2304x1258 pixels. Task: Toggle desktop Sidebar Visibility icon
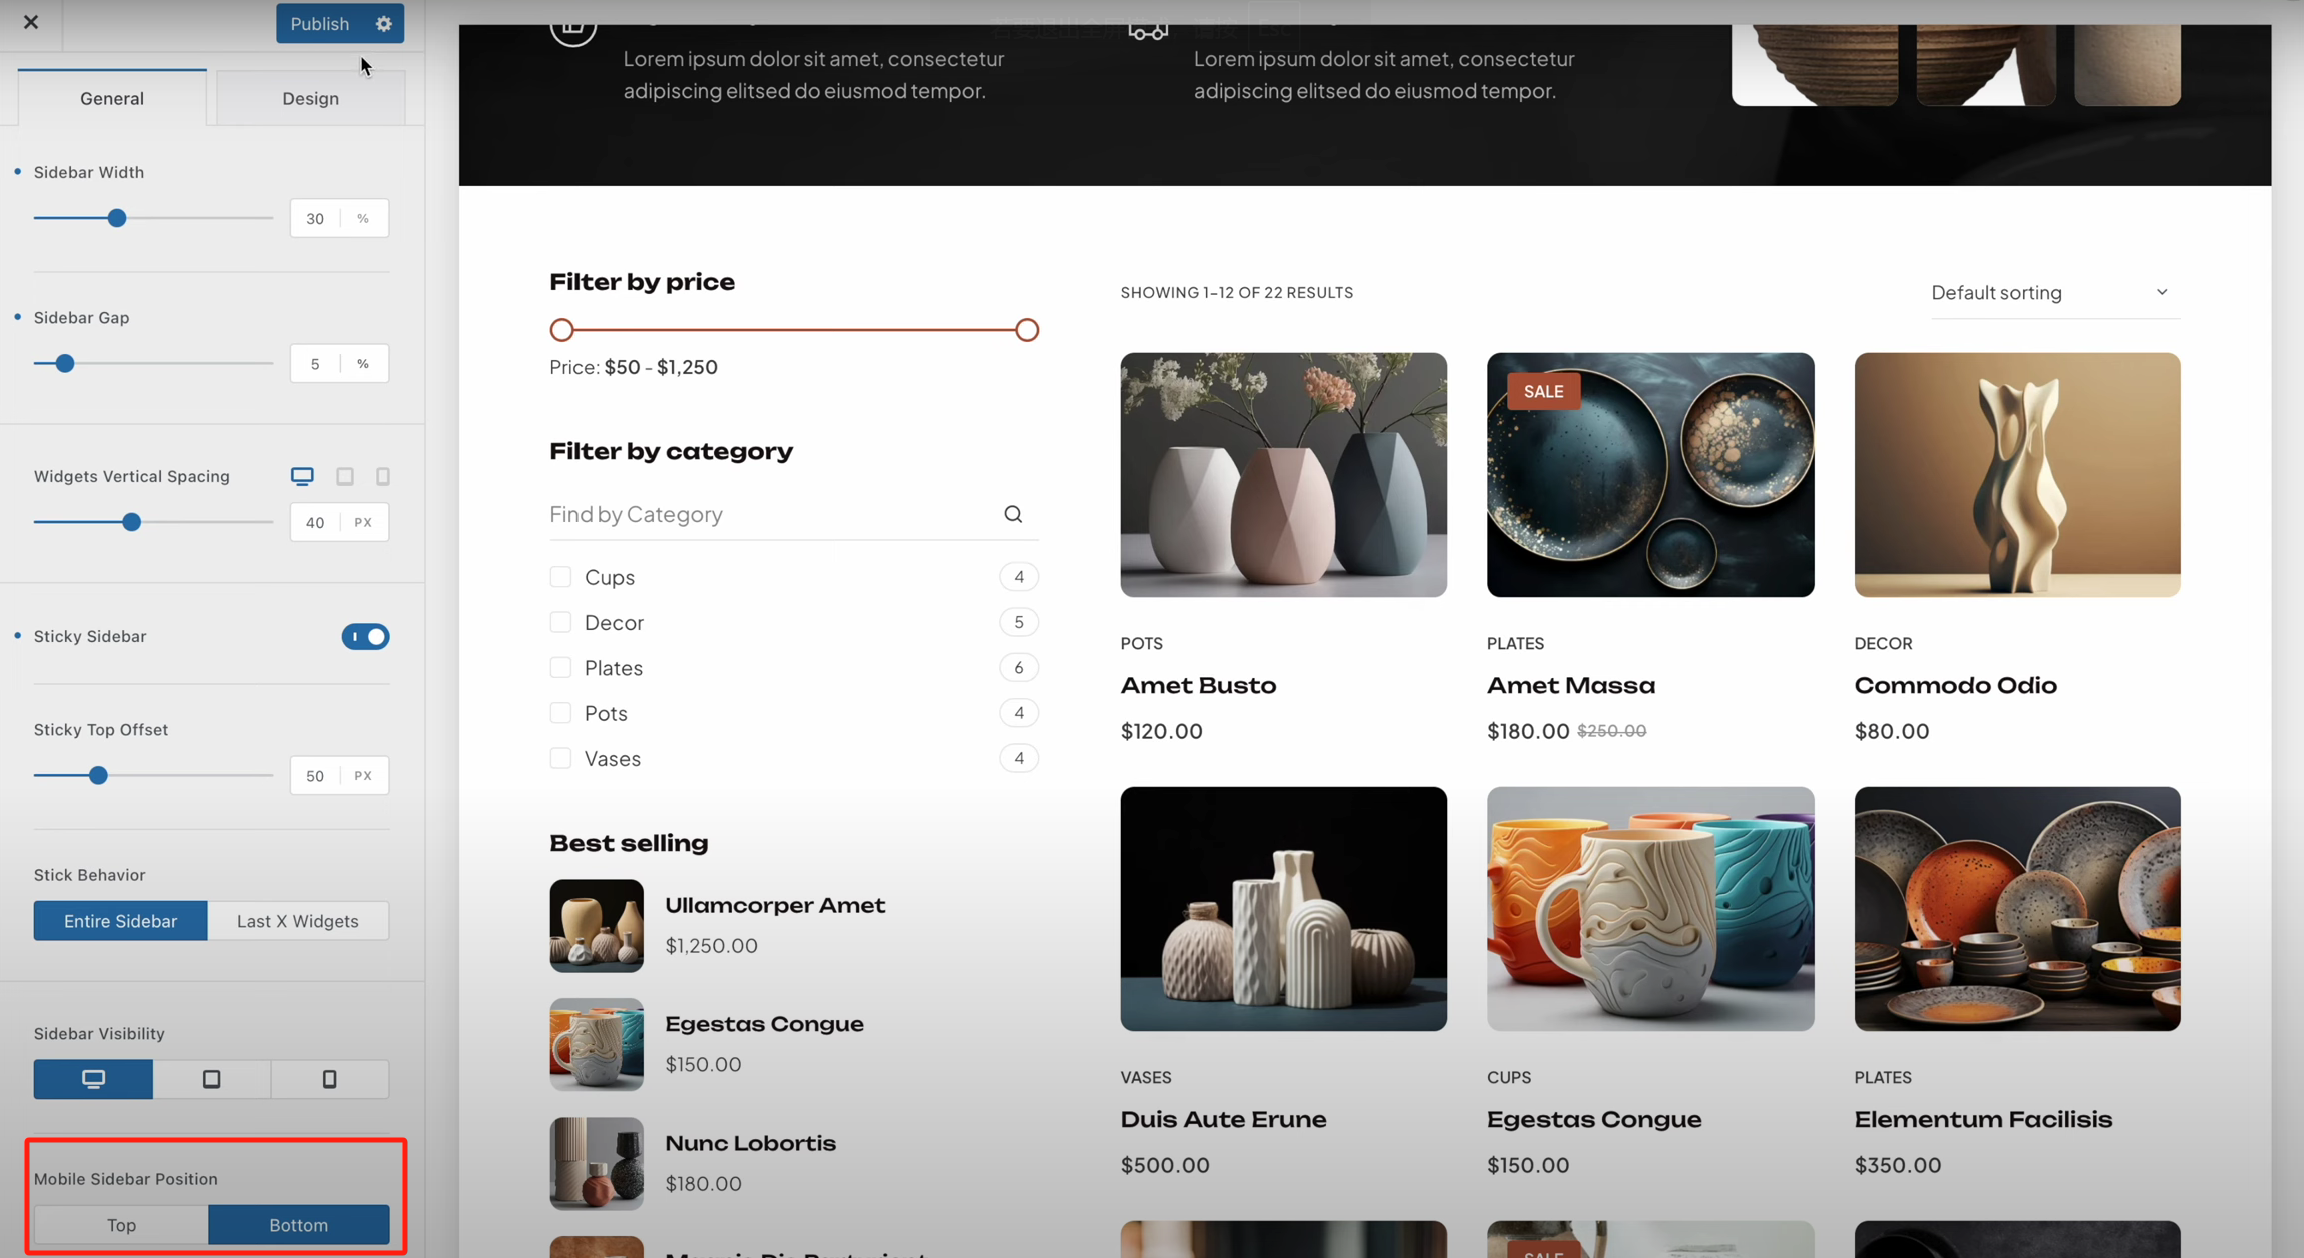[93, 1079]
